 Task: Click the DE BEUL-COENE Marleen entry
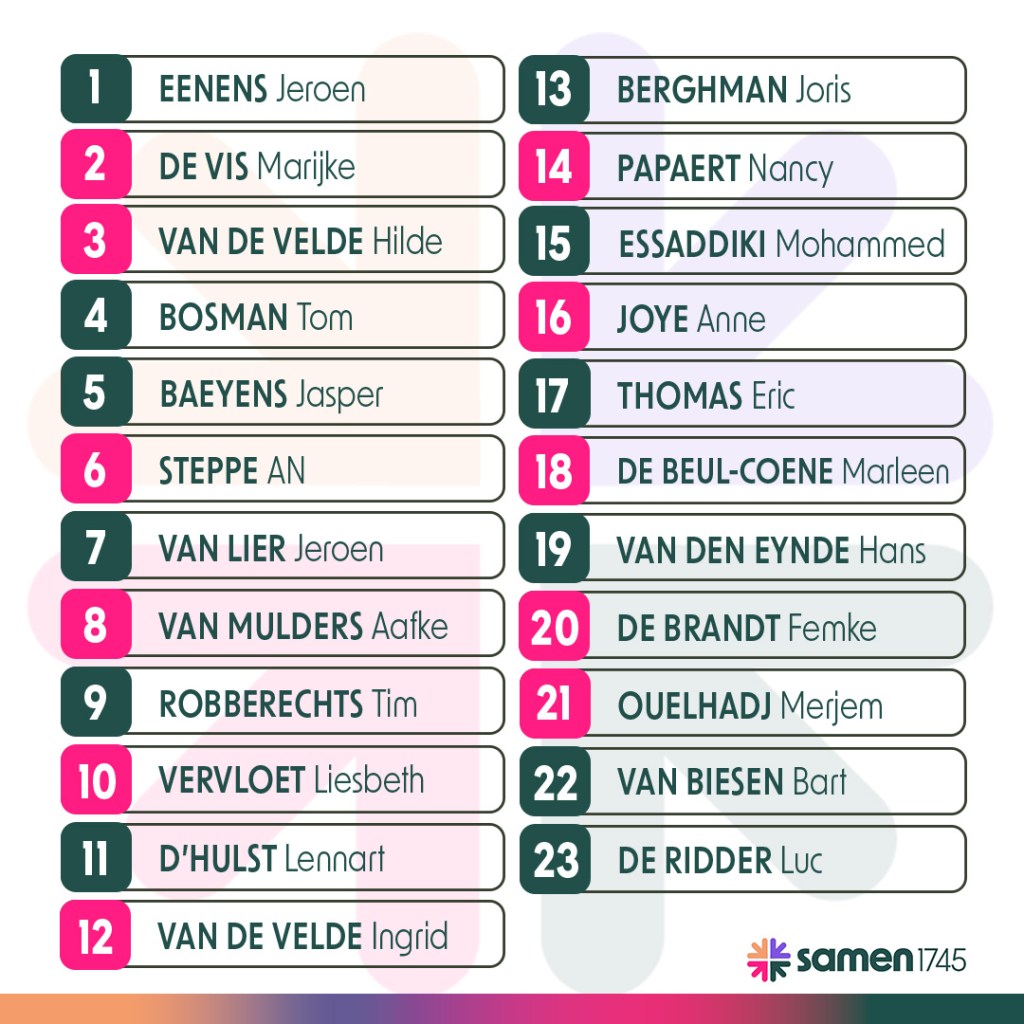pos(783,470)
